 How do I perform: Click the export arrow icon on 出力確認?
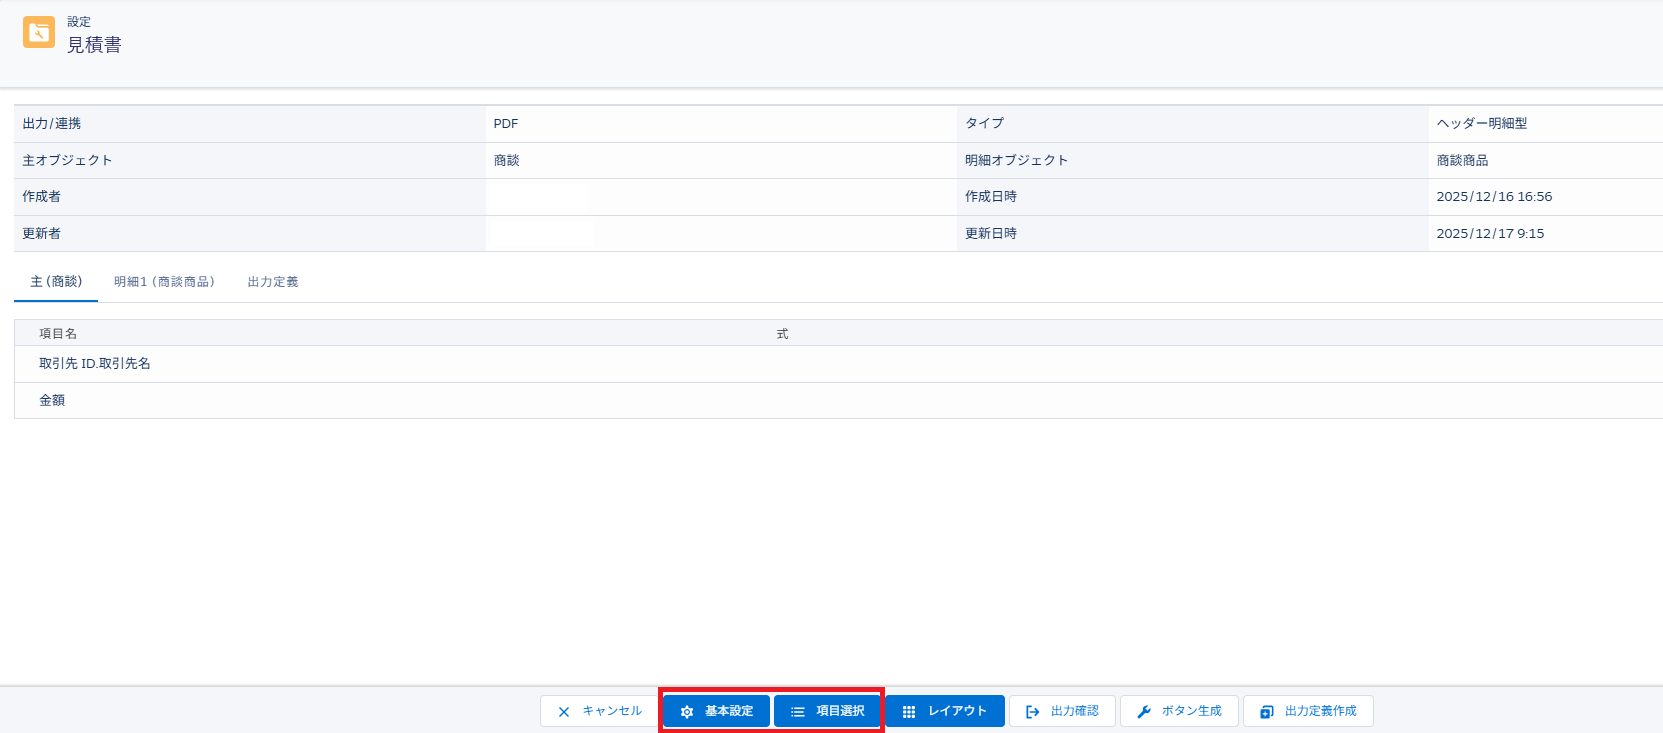coord(1033,712)
